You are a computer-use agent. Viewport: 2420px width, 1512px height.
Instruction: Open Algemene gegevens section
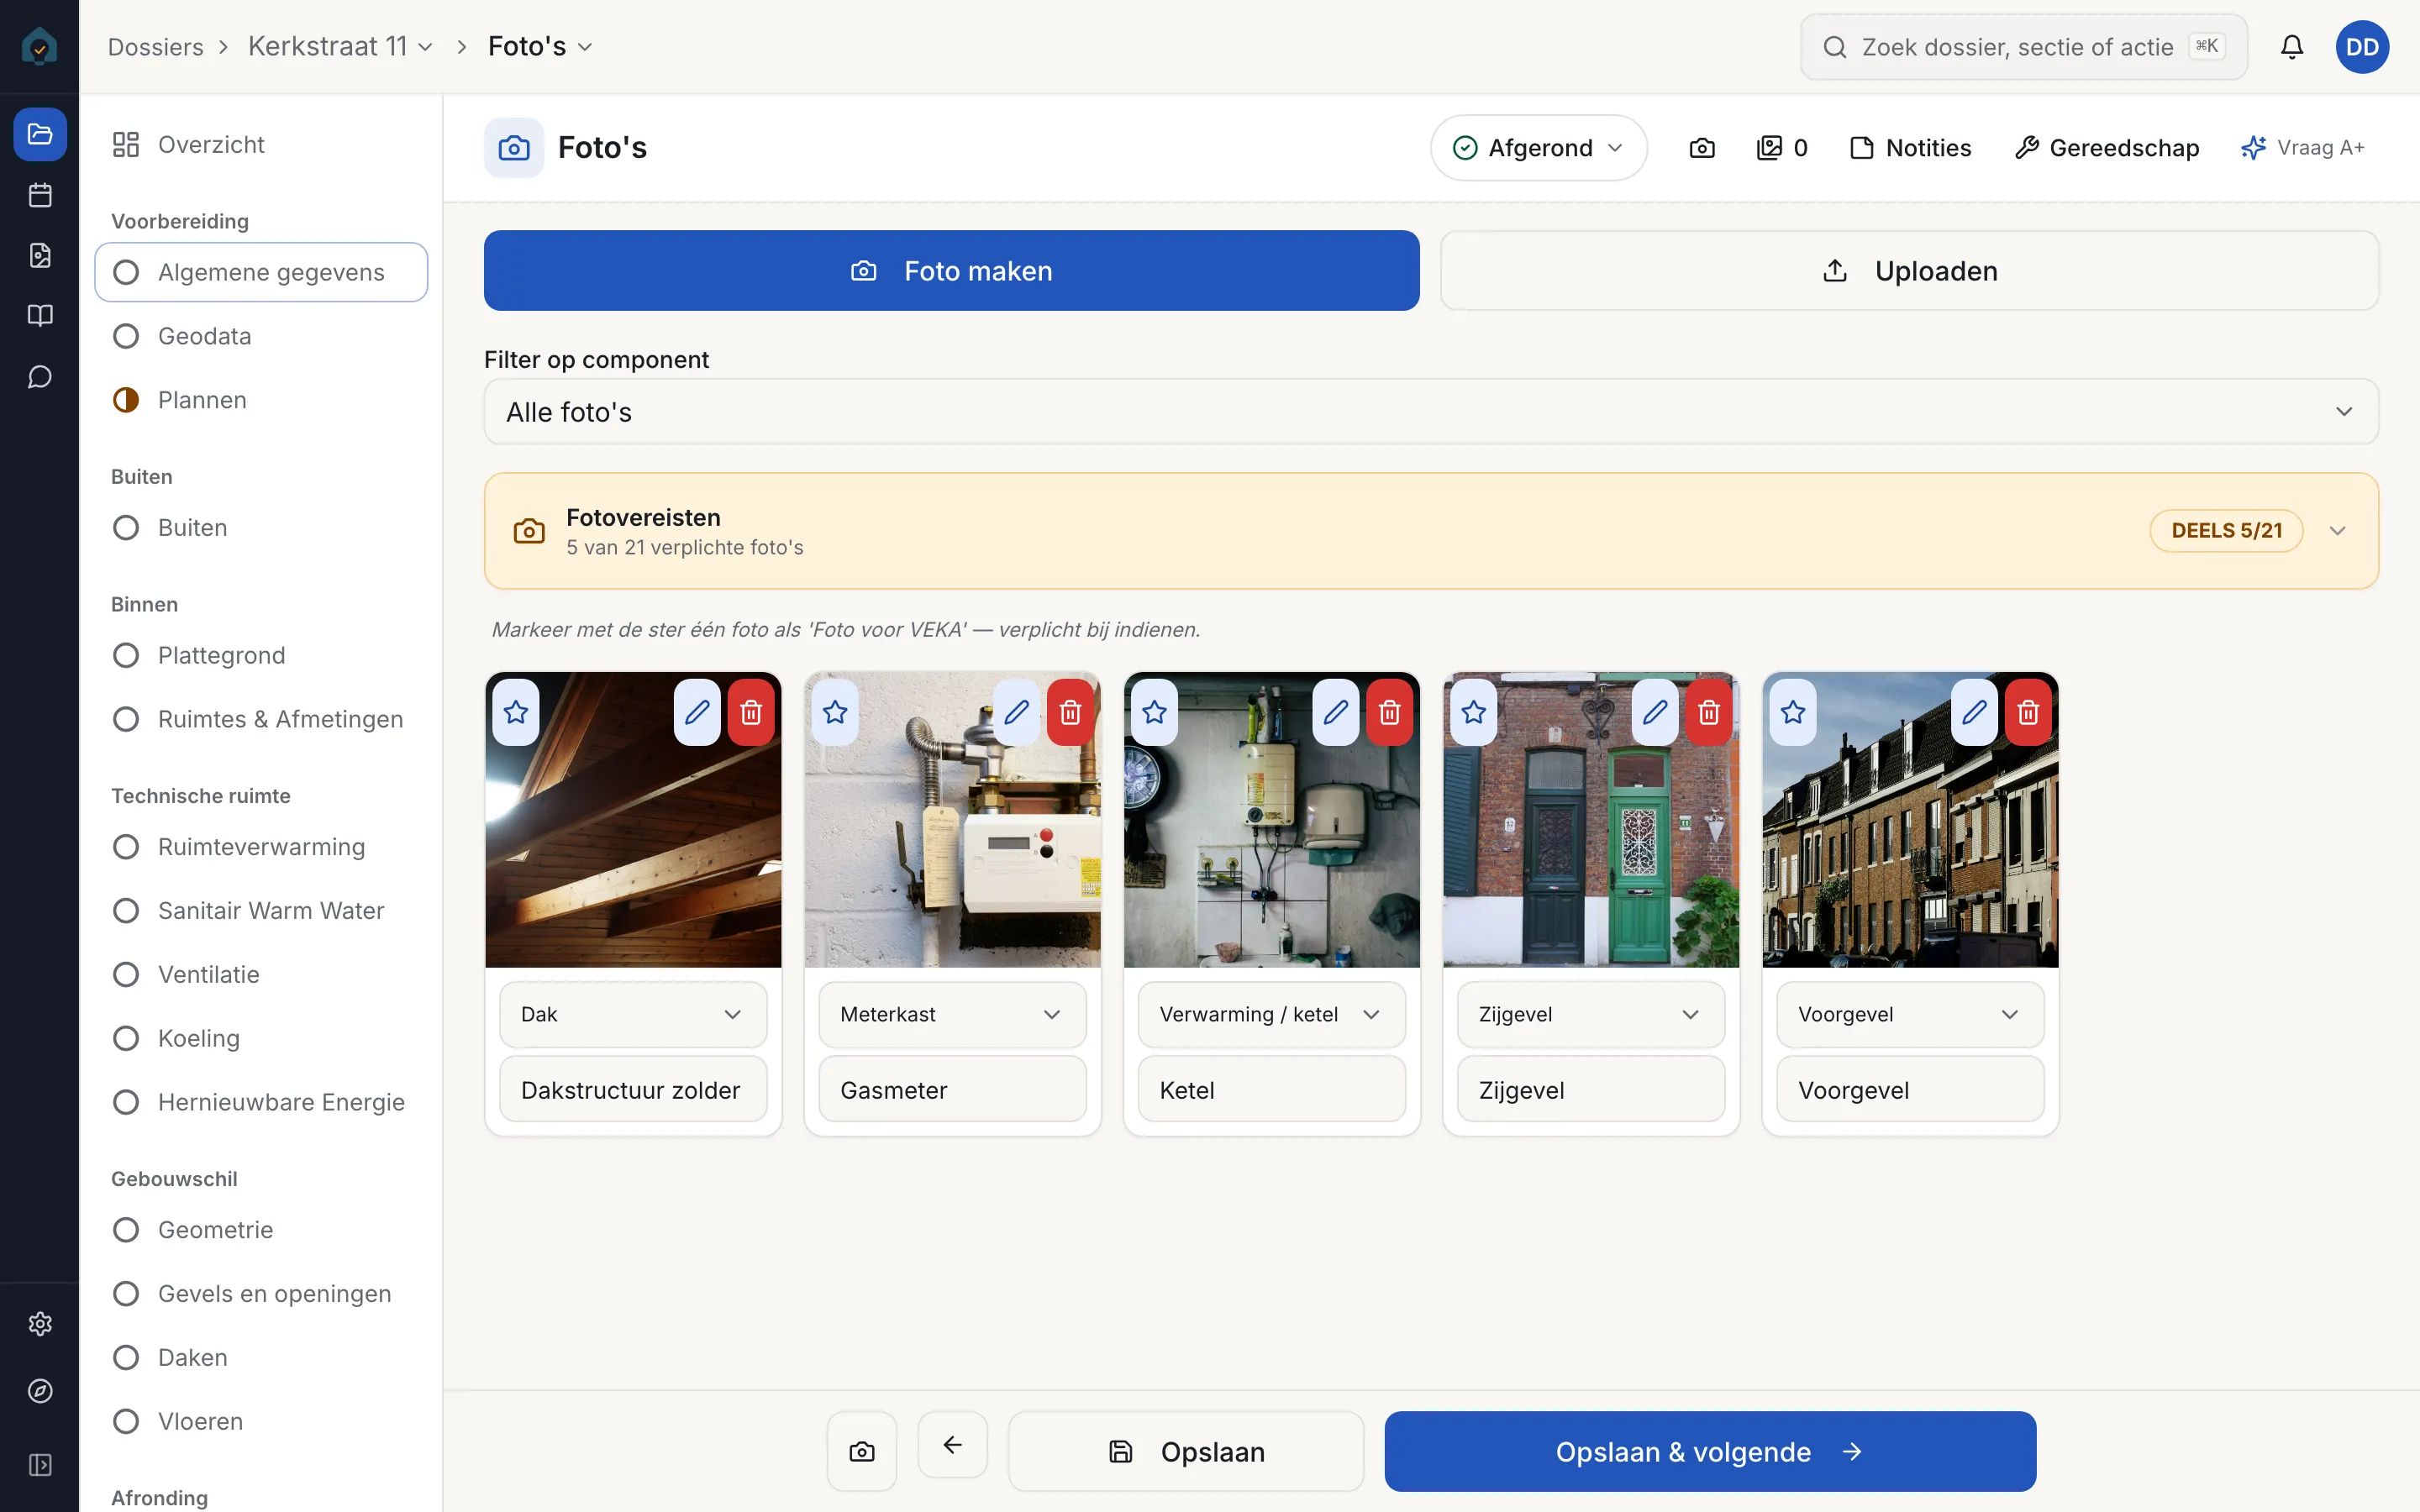[261, 272]
